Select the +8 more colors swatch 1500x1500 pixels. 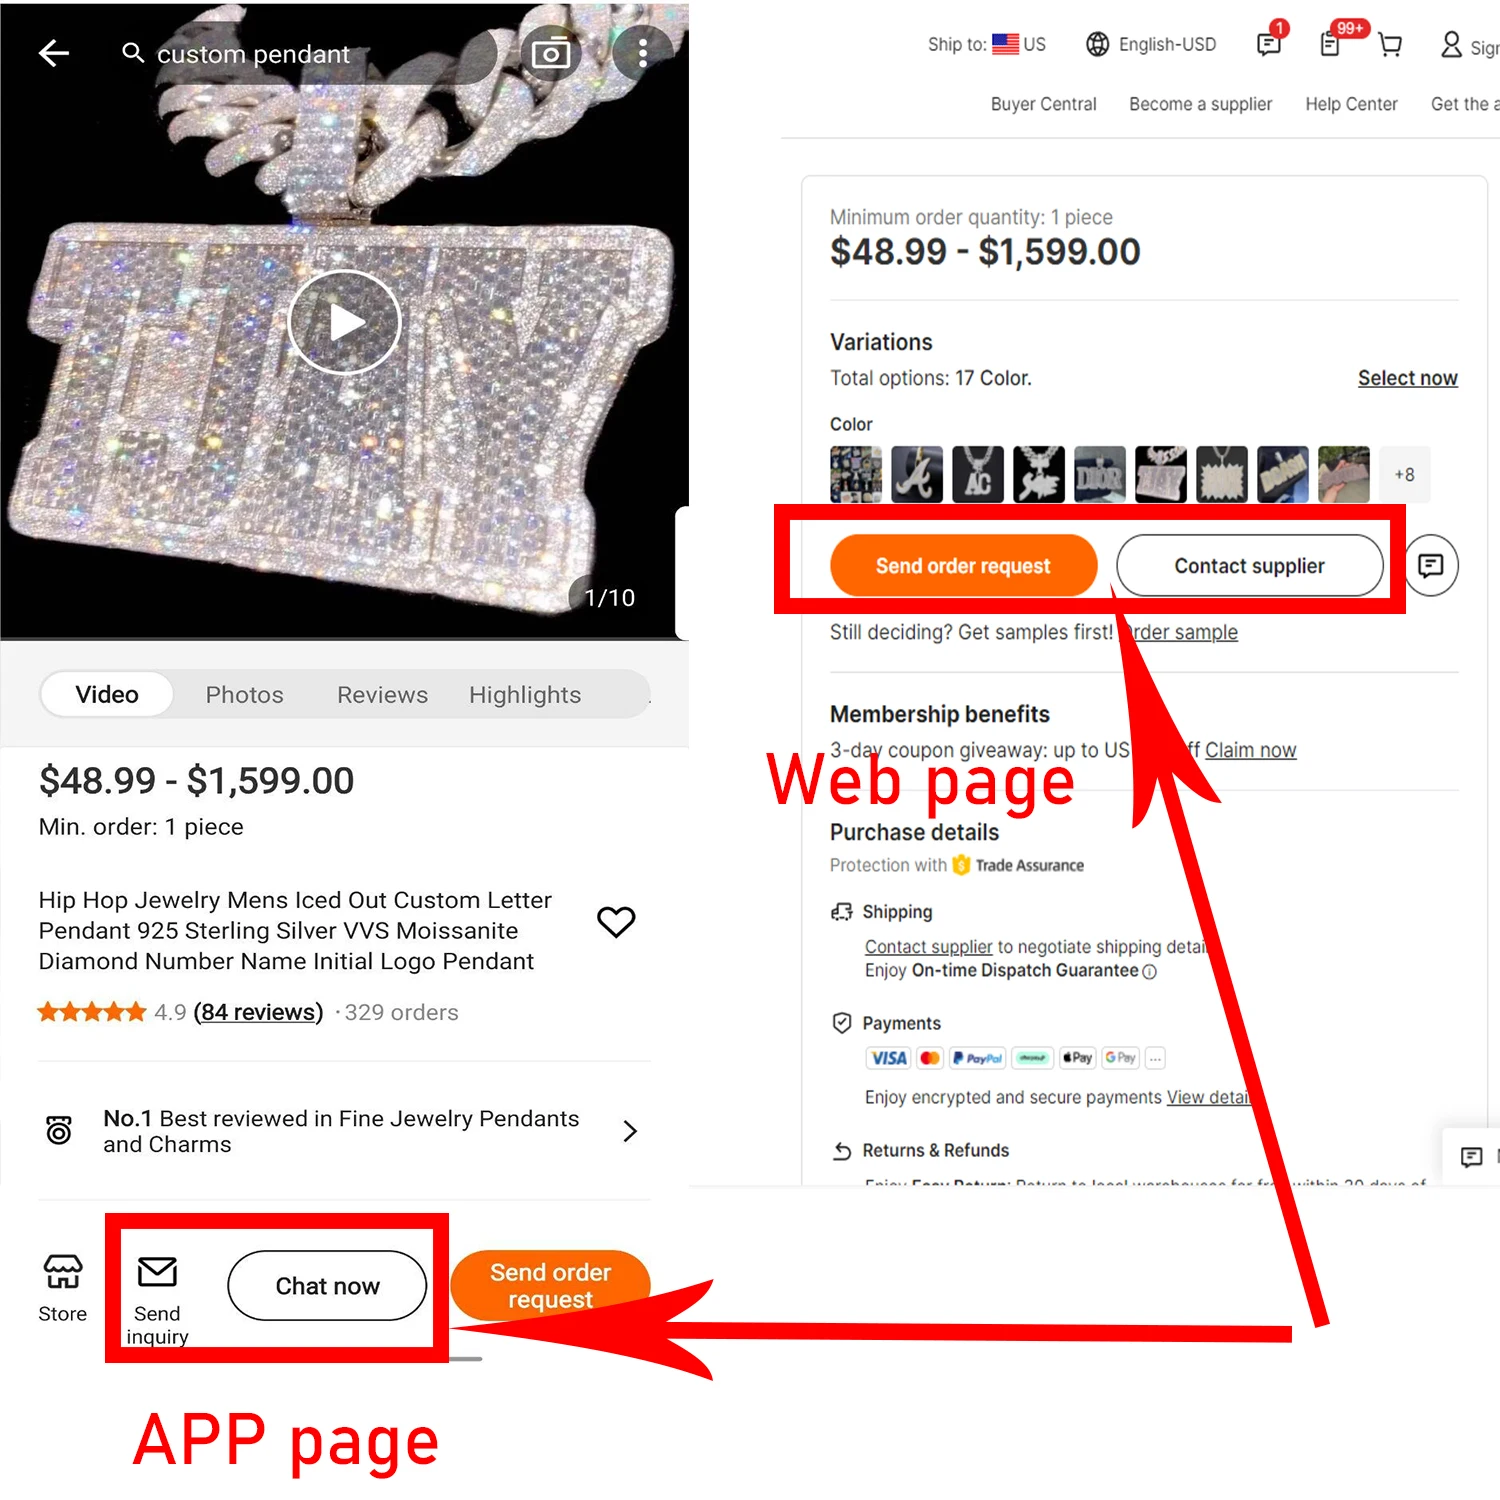pyautogui.click(x=1405, y=474)
